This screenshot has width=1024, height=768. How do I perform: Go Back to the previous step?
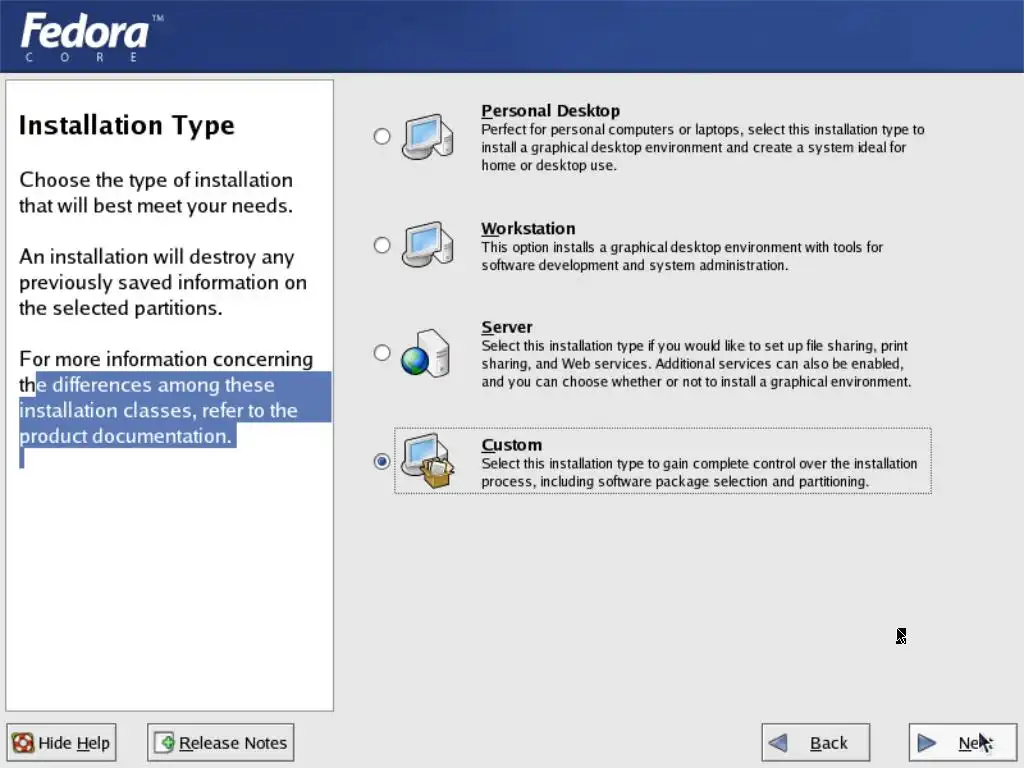[x=816, y=743]
